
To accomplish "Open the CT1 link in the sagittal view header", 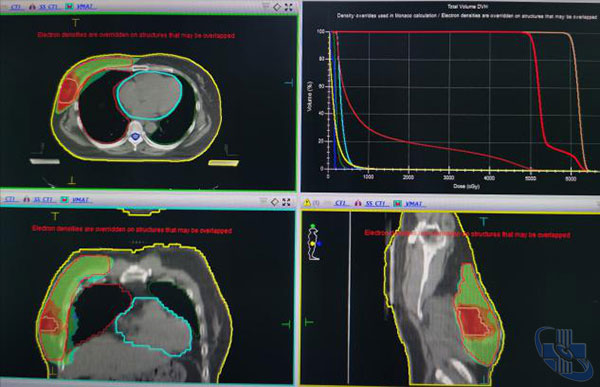I will pyautogui.click(x=341, y=203).
